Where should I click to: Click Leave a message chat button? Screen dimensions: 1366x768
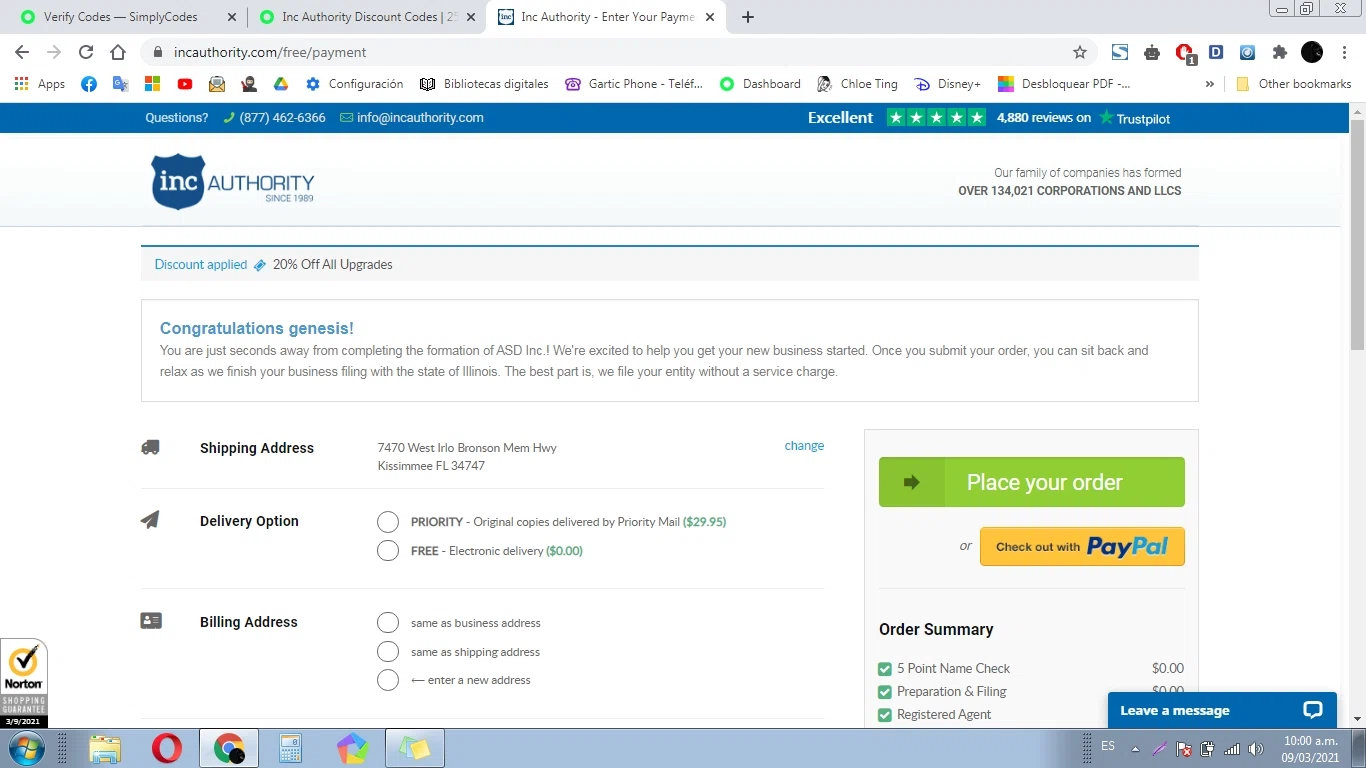(1222, 710)
